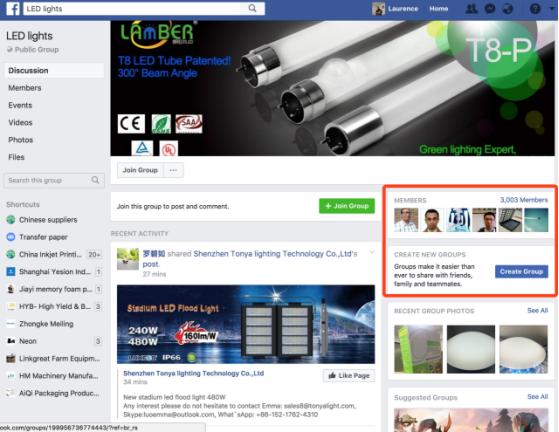Open Events section in sidebar
The height and width of the screenshot is (432, 559).
tap(20, 105)
